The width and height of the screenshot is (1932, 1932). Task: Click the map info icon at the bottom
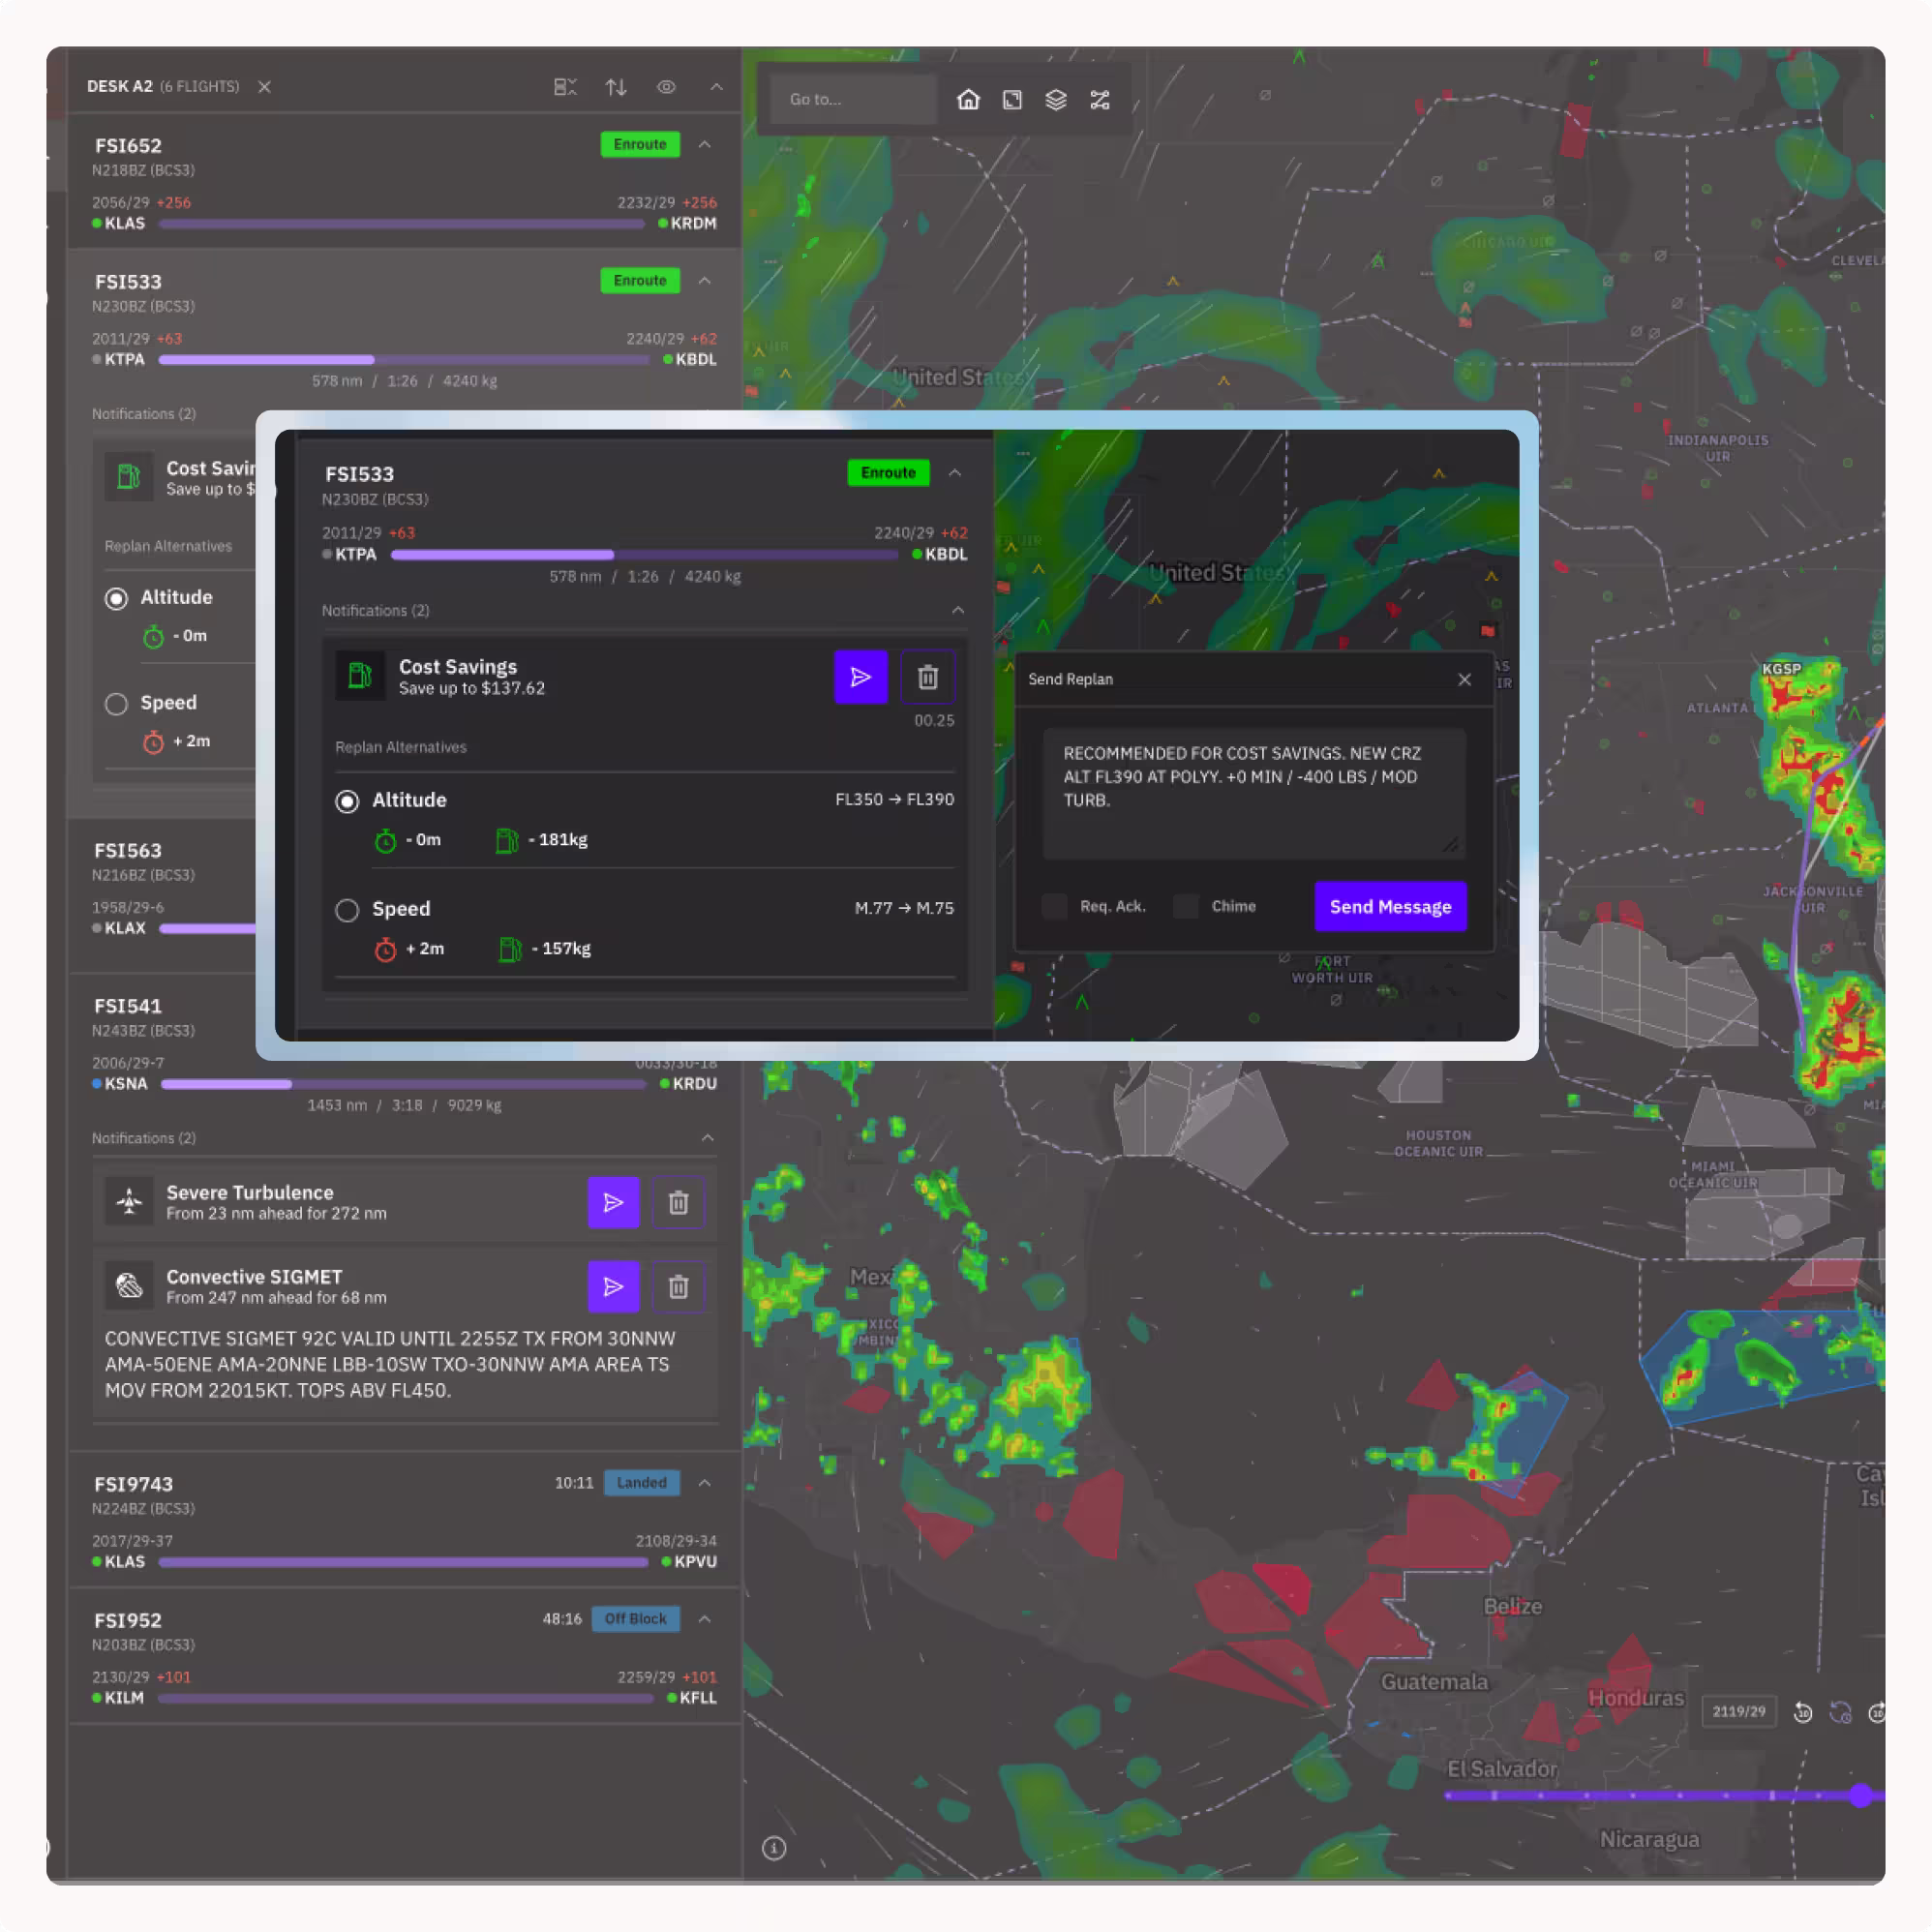click(x=774, y=1848)
